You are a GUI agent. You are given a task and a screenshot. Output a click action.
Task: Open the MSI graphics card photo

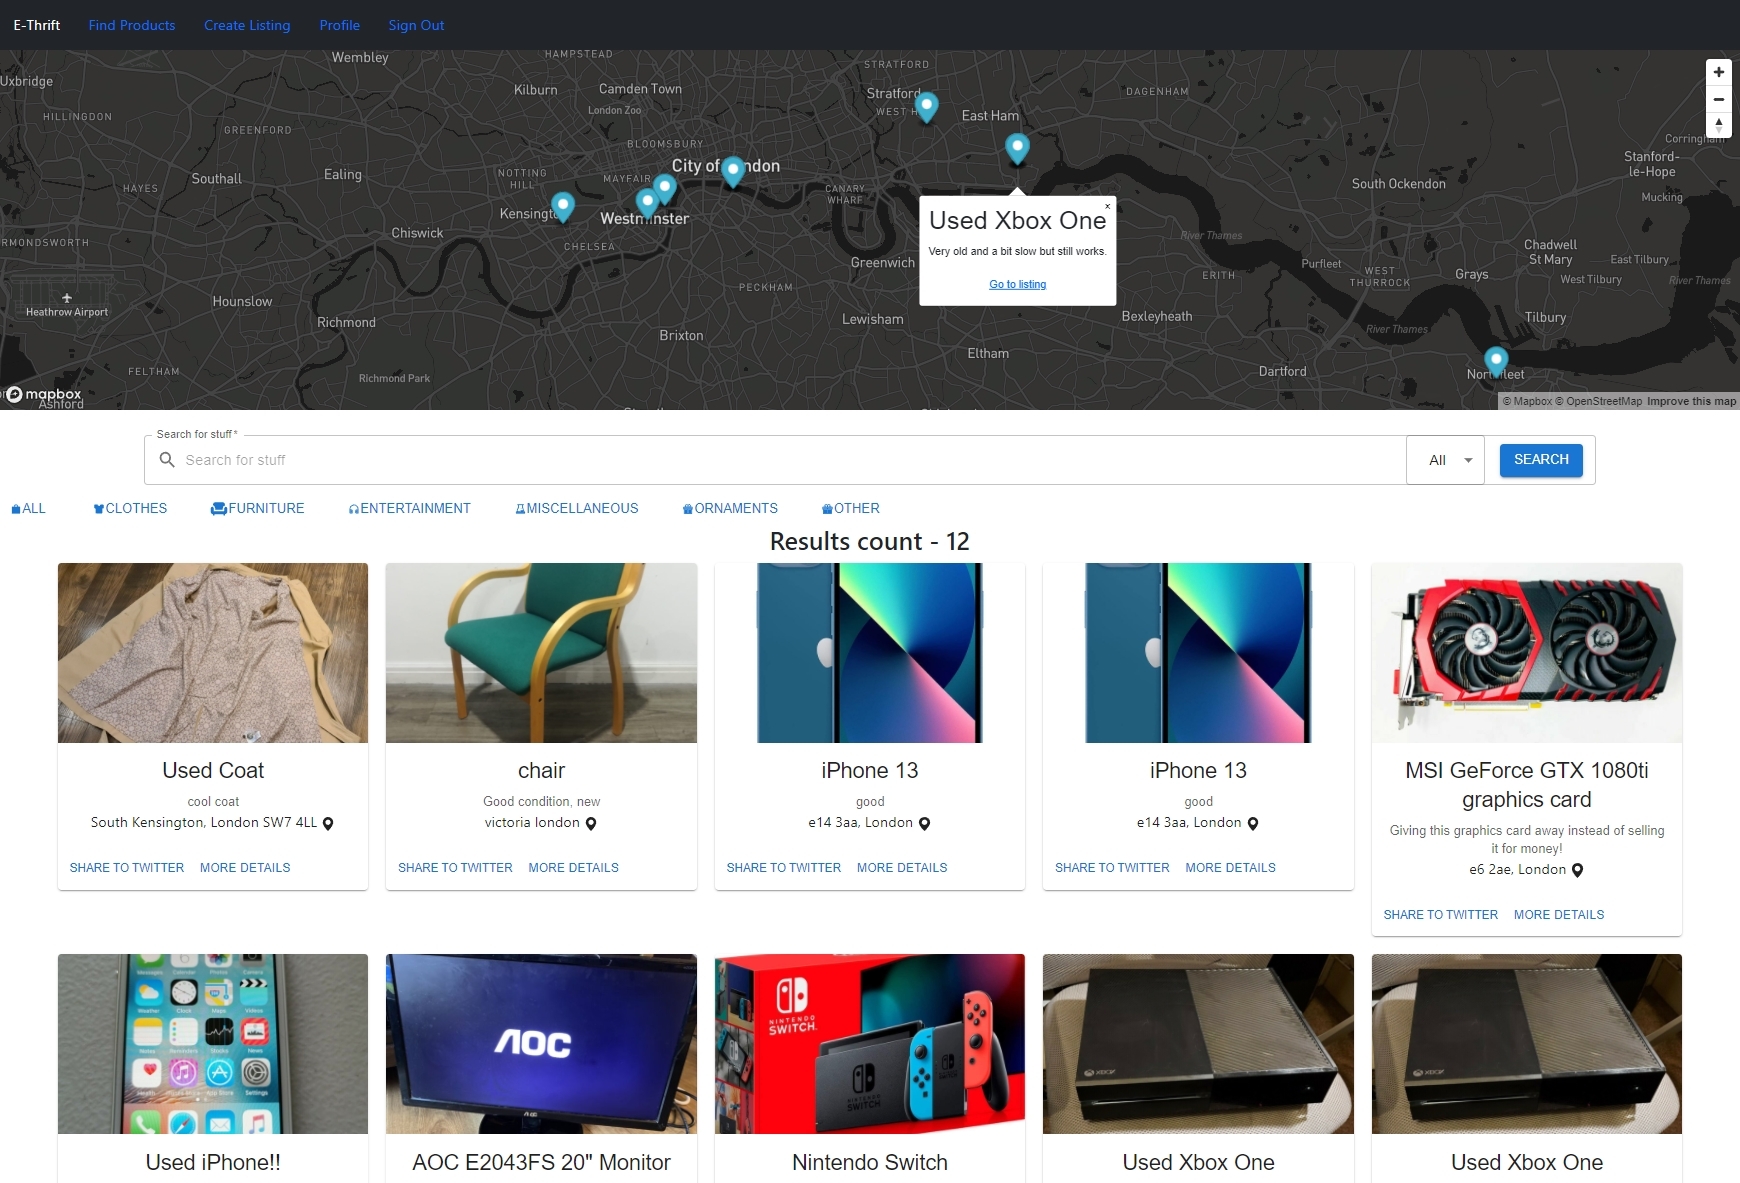pyautogui.click(x=1526, y=653)
